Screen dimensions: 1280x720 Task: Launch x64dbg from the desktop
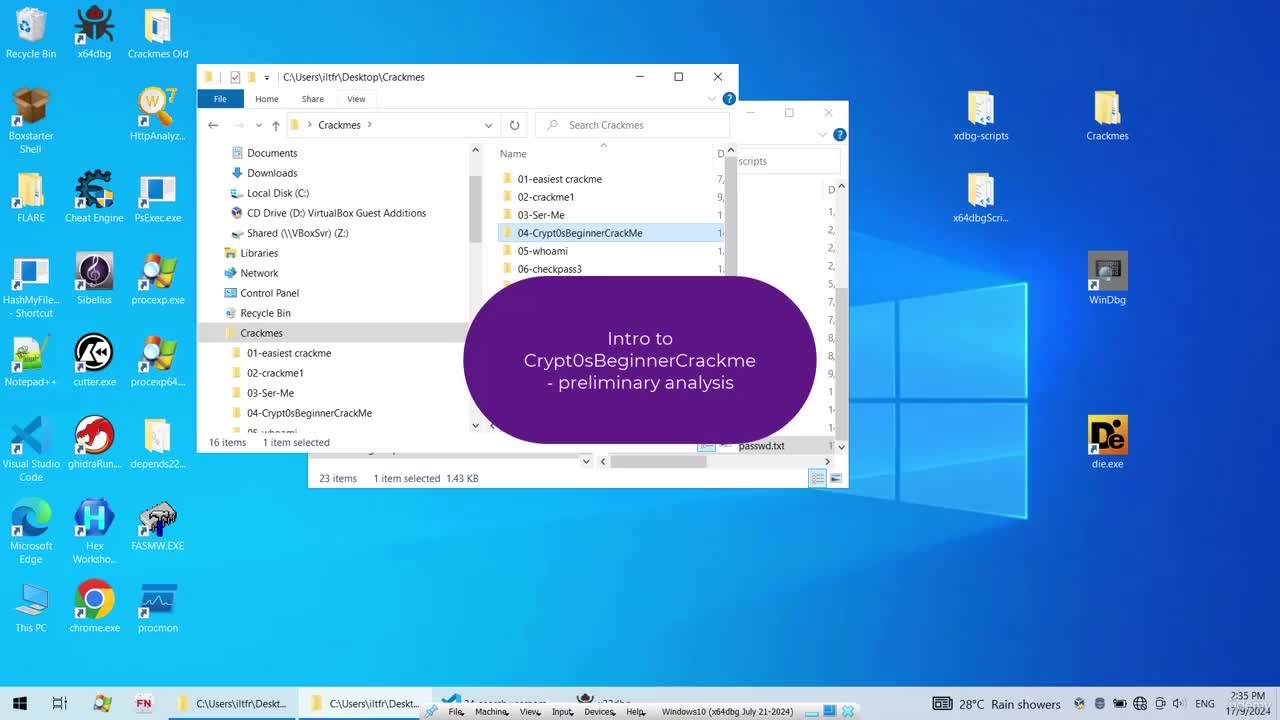pyautogui.click(x=94, y=34)
